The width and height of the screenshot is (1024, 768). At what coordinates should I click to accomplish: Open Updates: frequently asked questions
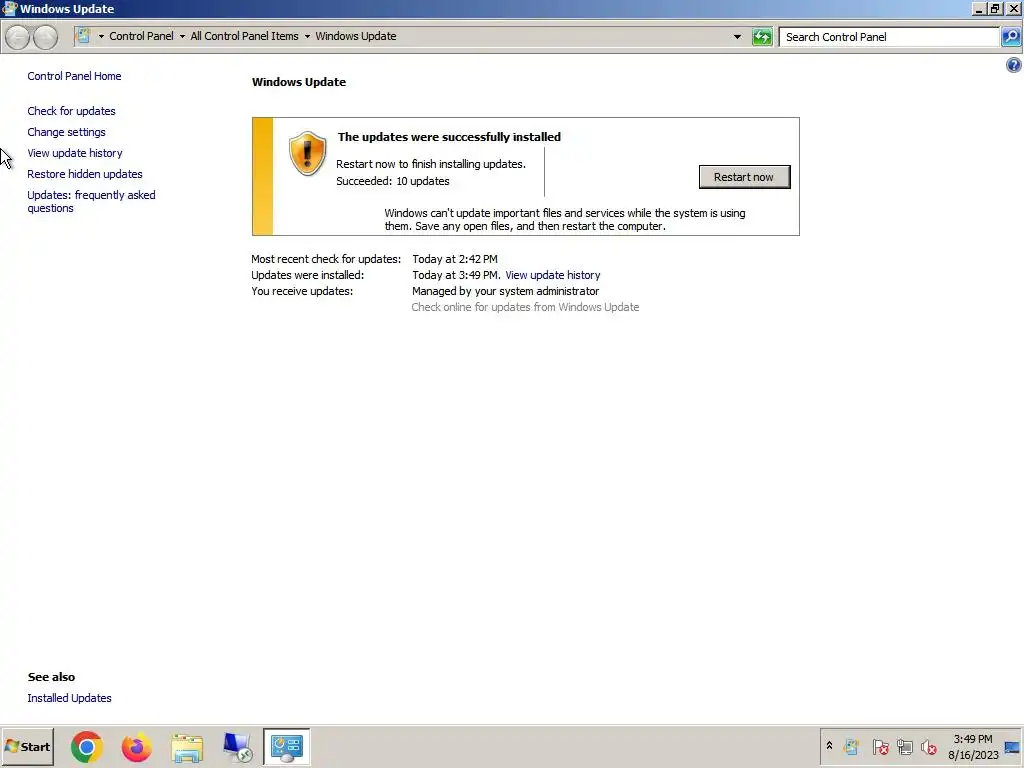91,201
